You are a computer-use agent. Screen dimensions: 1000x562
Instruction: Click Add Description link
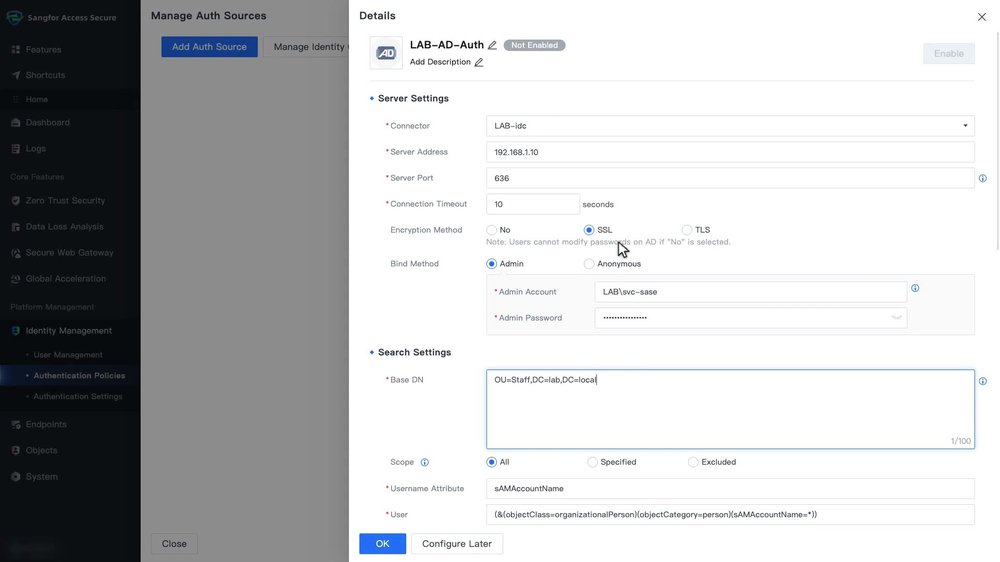click(x=440, y=62)
